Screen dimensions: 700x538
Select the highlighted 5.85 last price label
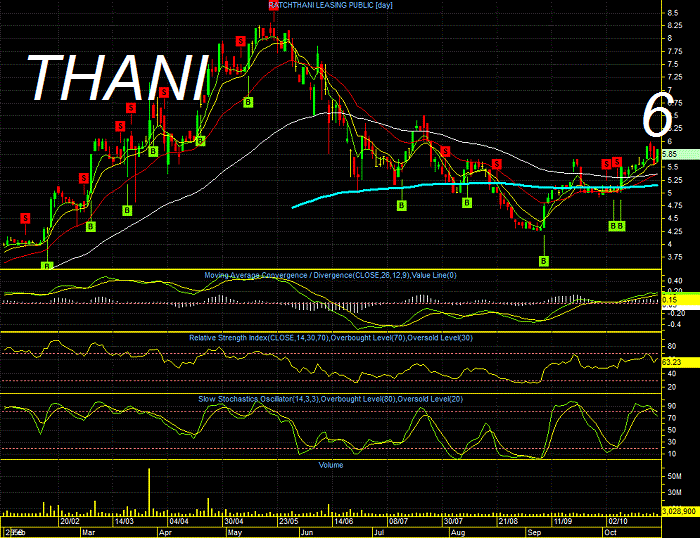pos(680,154)
